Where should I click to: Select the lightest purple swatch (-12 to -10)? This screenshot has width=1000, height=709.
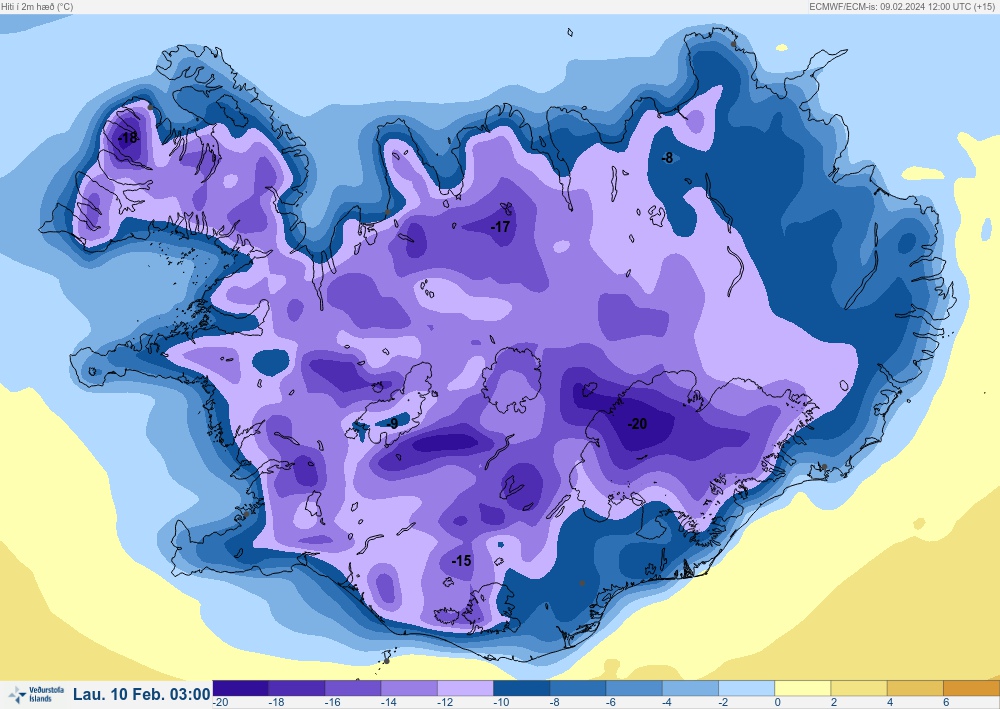[x=465, y=688]
